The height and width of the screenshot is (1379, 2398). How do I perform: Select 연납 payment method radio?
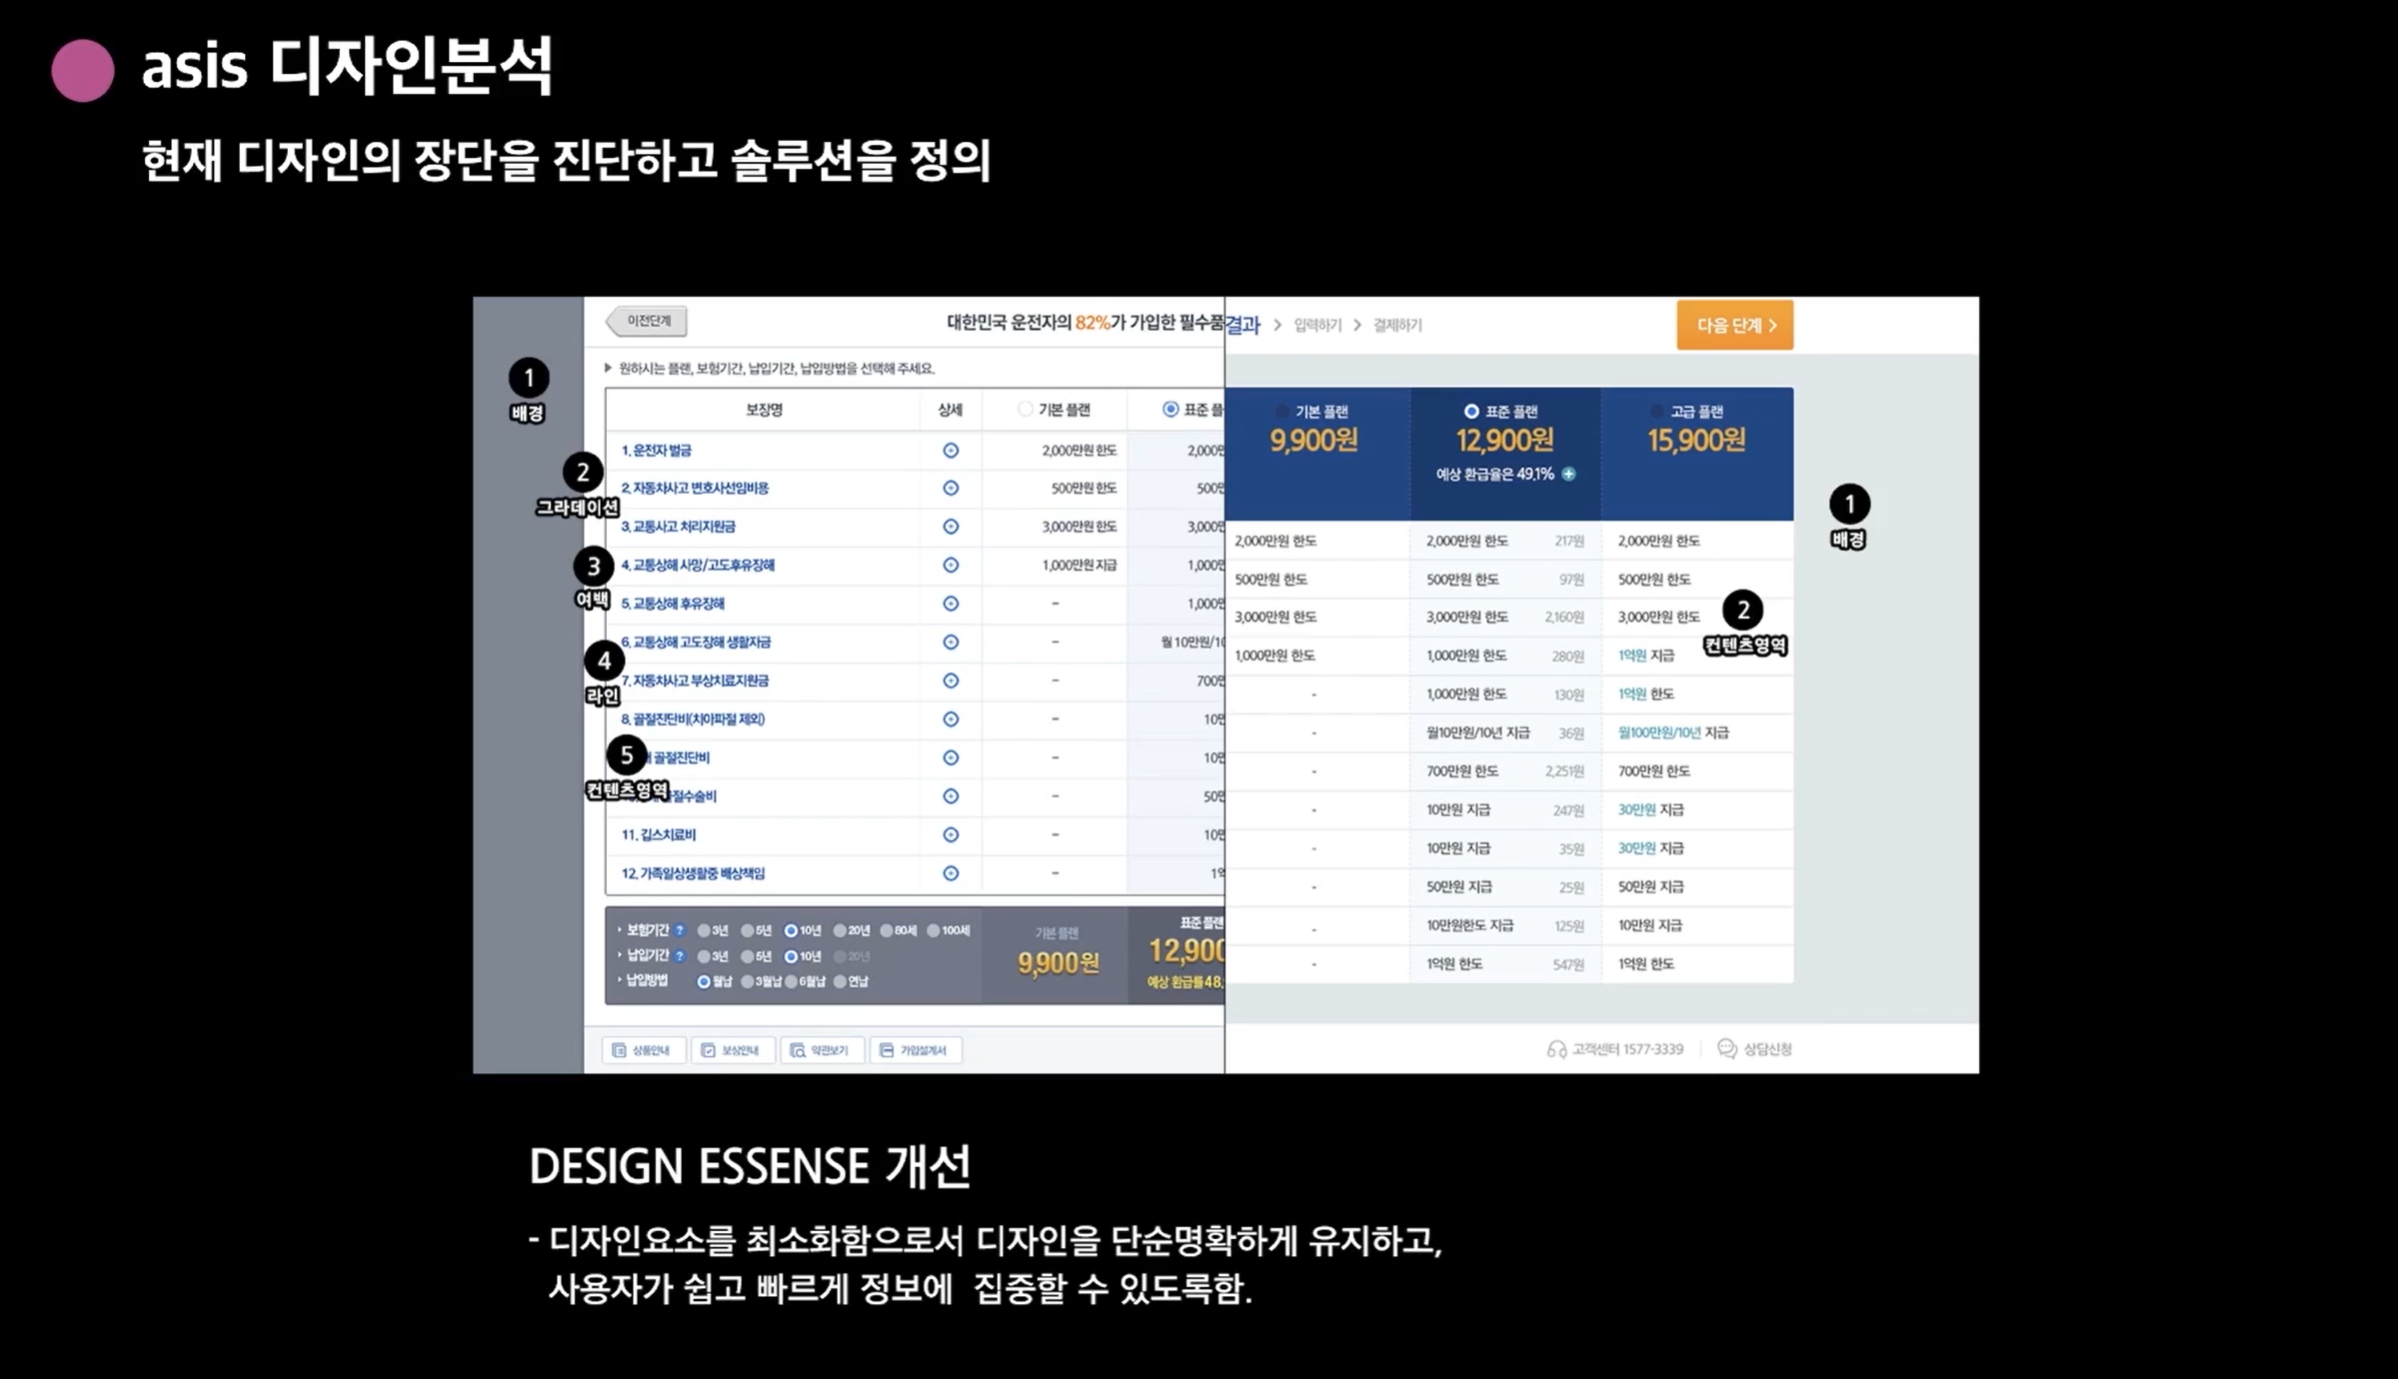pyautogui.click(x=840, y=981)
